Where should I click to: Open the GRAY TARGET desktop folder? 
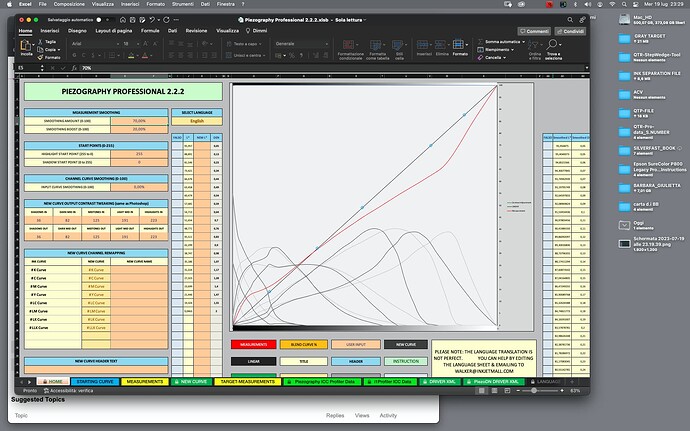(624, 39)
